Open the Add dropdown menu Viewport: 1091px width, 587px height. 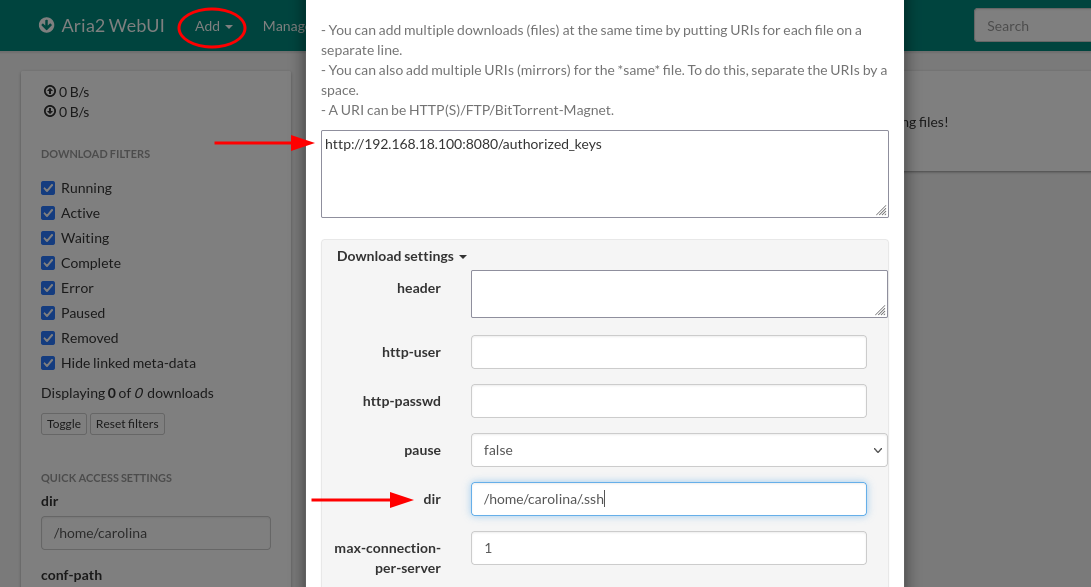point(213,26)
